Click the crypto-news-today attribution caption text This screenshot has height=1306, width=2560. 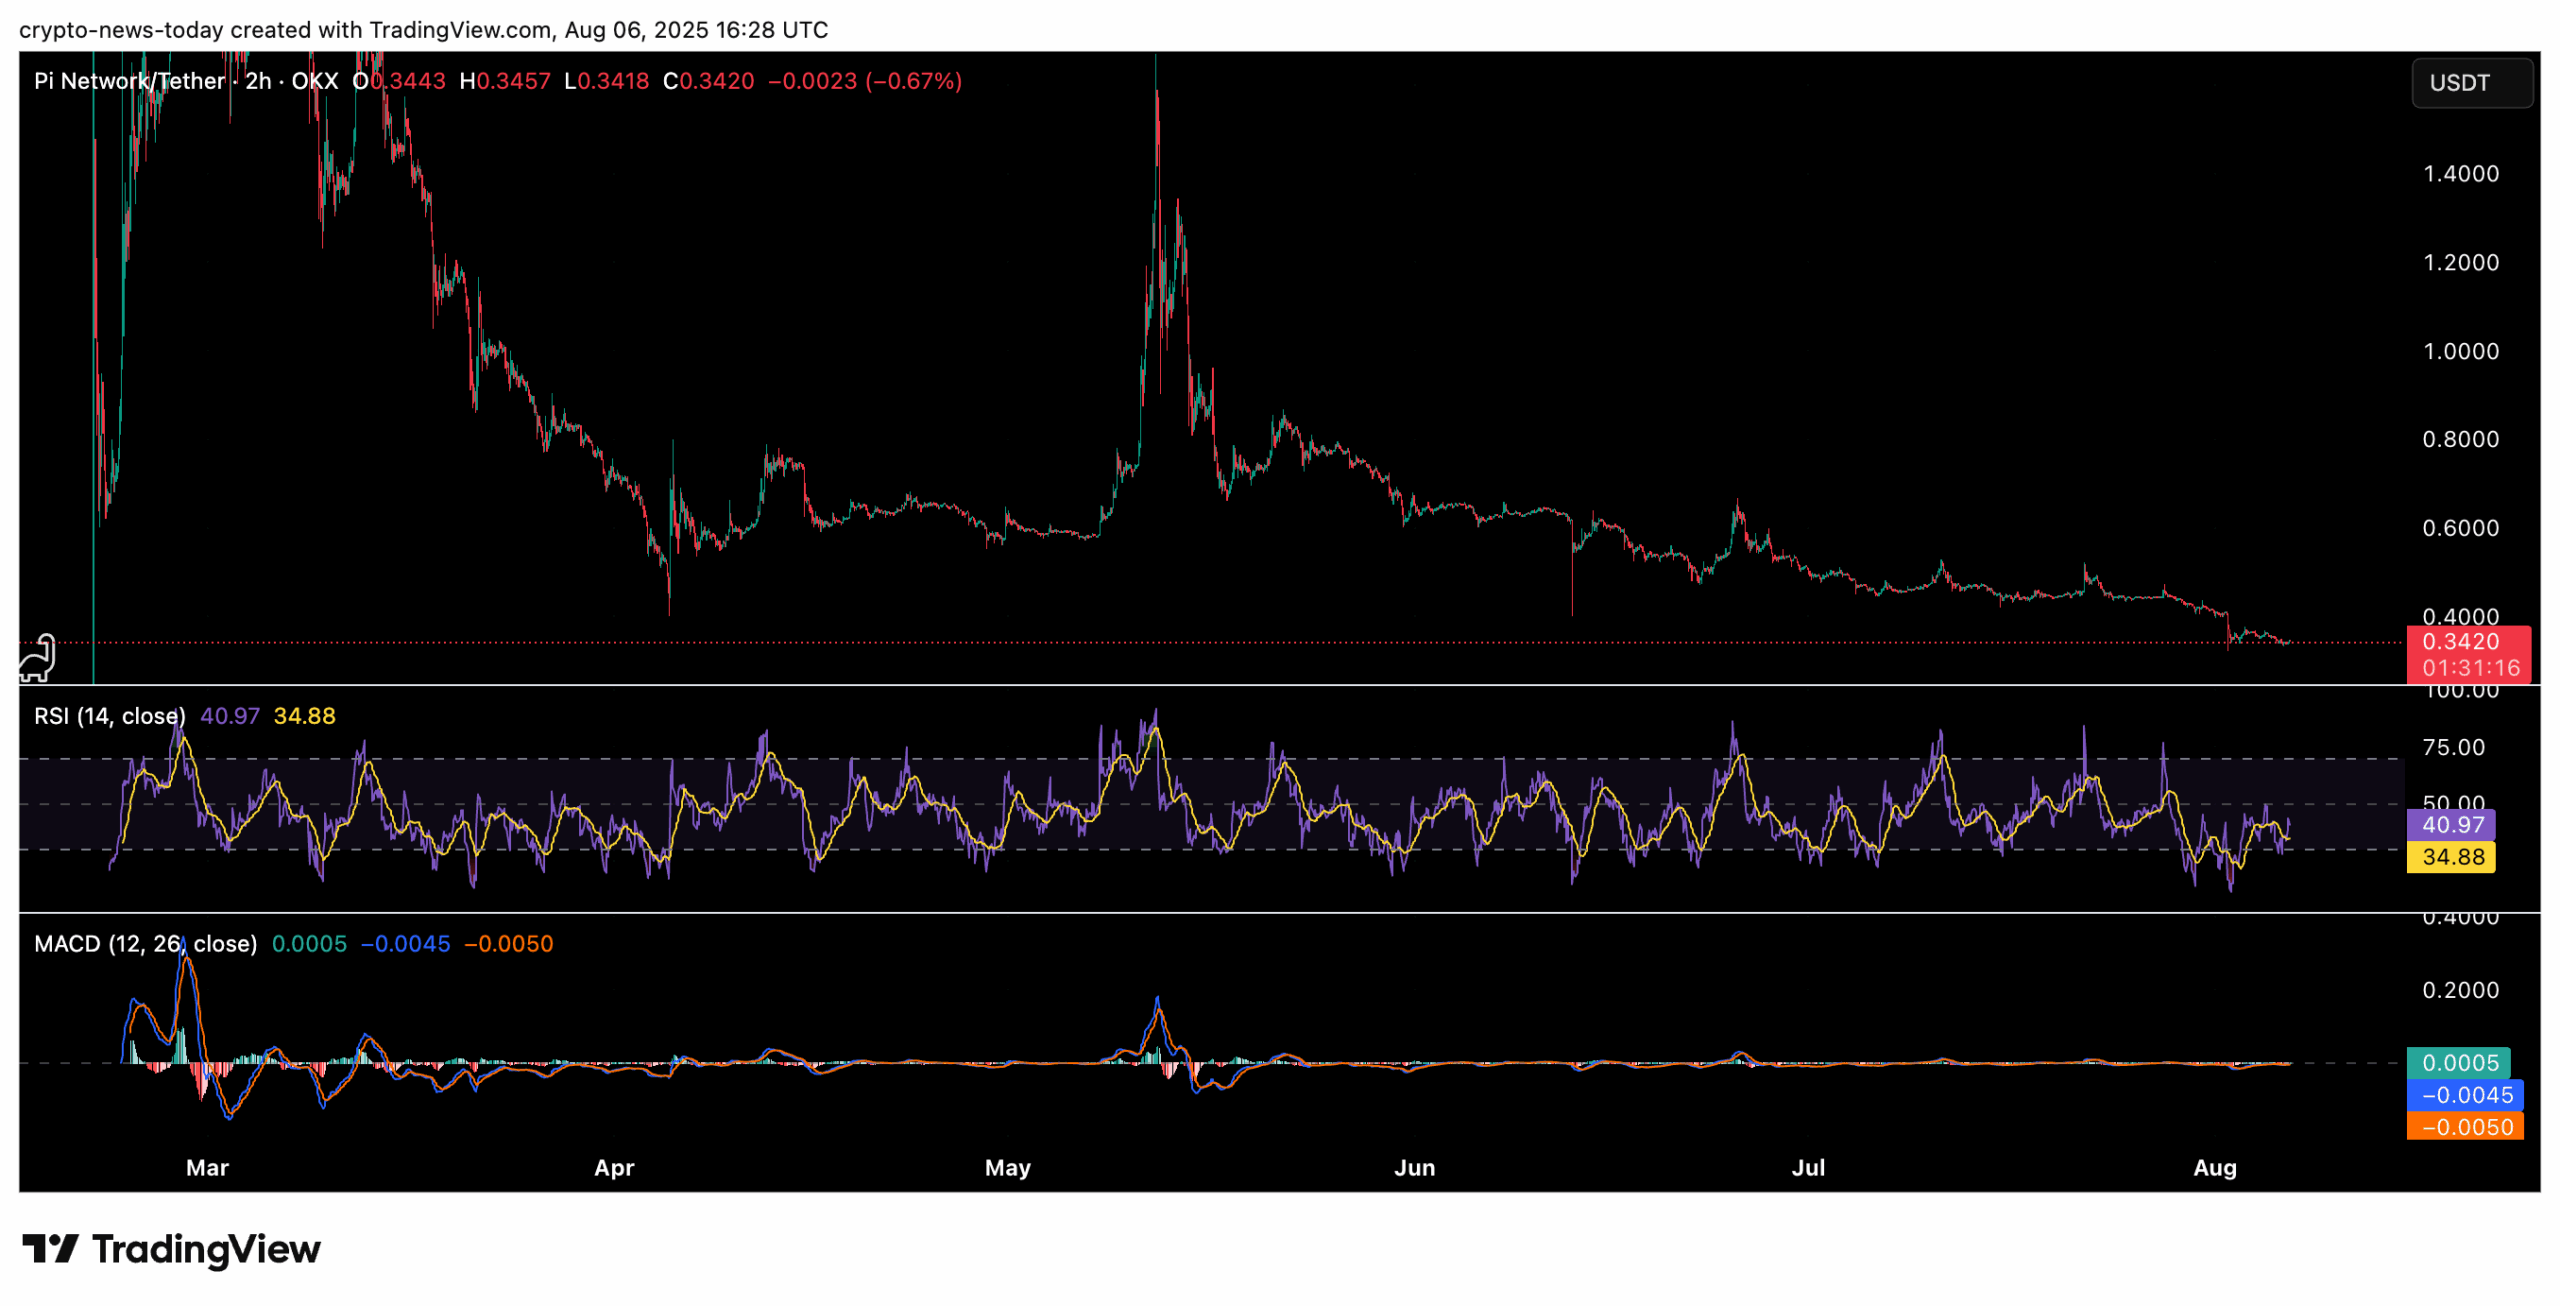point(424,30)
